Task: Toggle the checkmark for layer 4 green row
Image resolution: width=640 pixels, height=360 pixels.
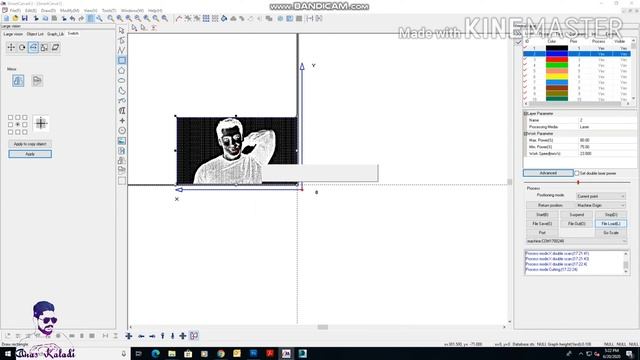Action: click(x=525, y=65)
